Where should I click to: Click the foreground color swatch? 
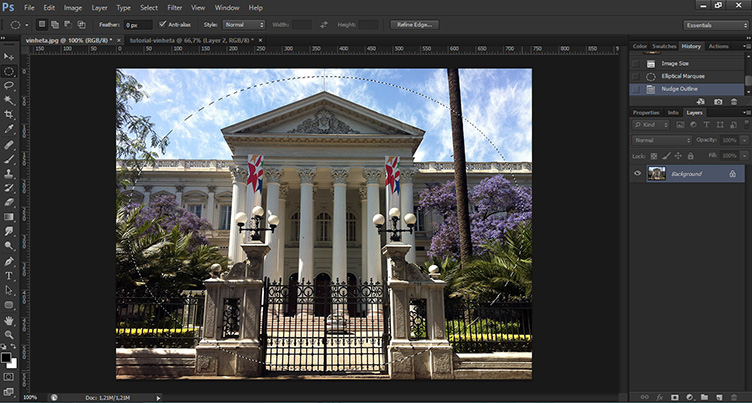7,354
